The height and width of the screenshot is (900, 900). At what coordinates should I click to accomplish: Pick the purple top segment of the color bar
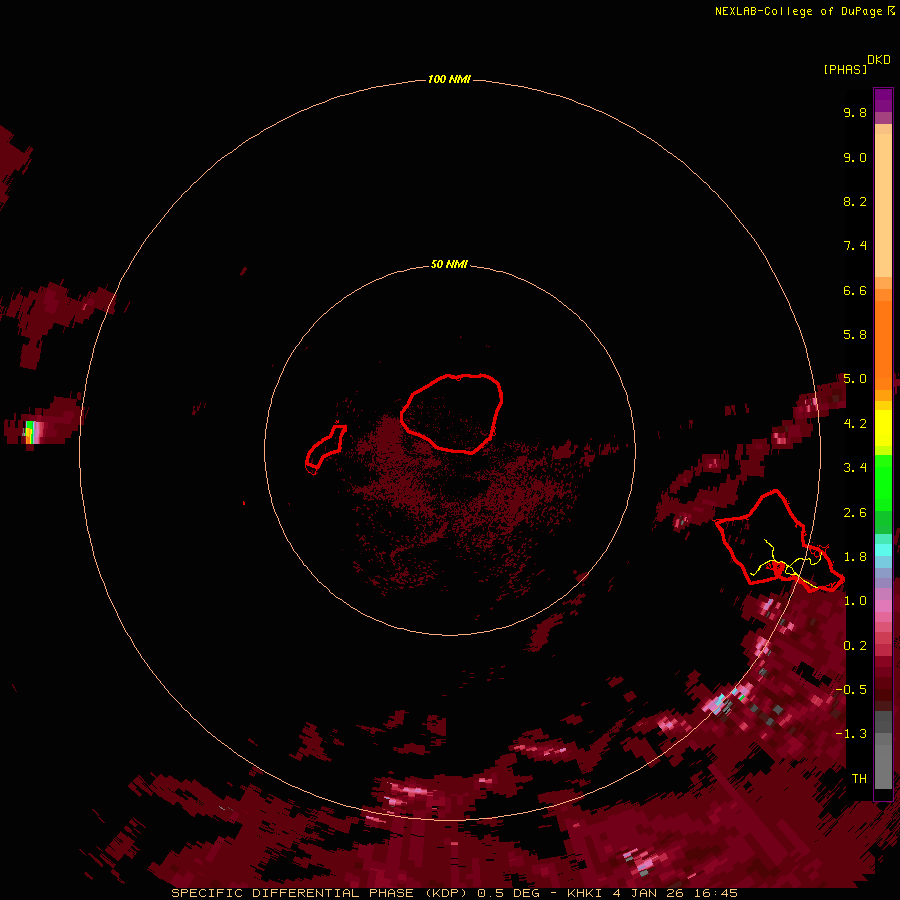pos(883,100)
